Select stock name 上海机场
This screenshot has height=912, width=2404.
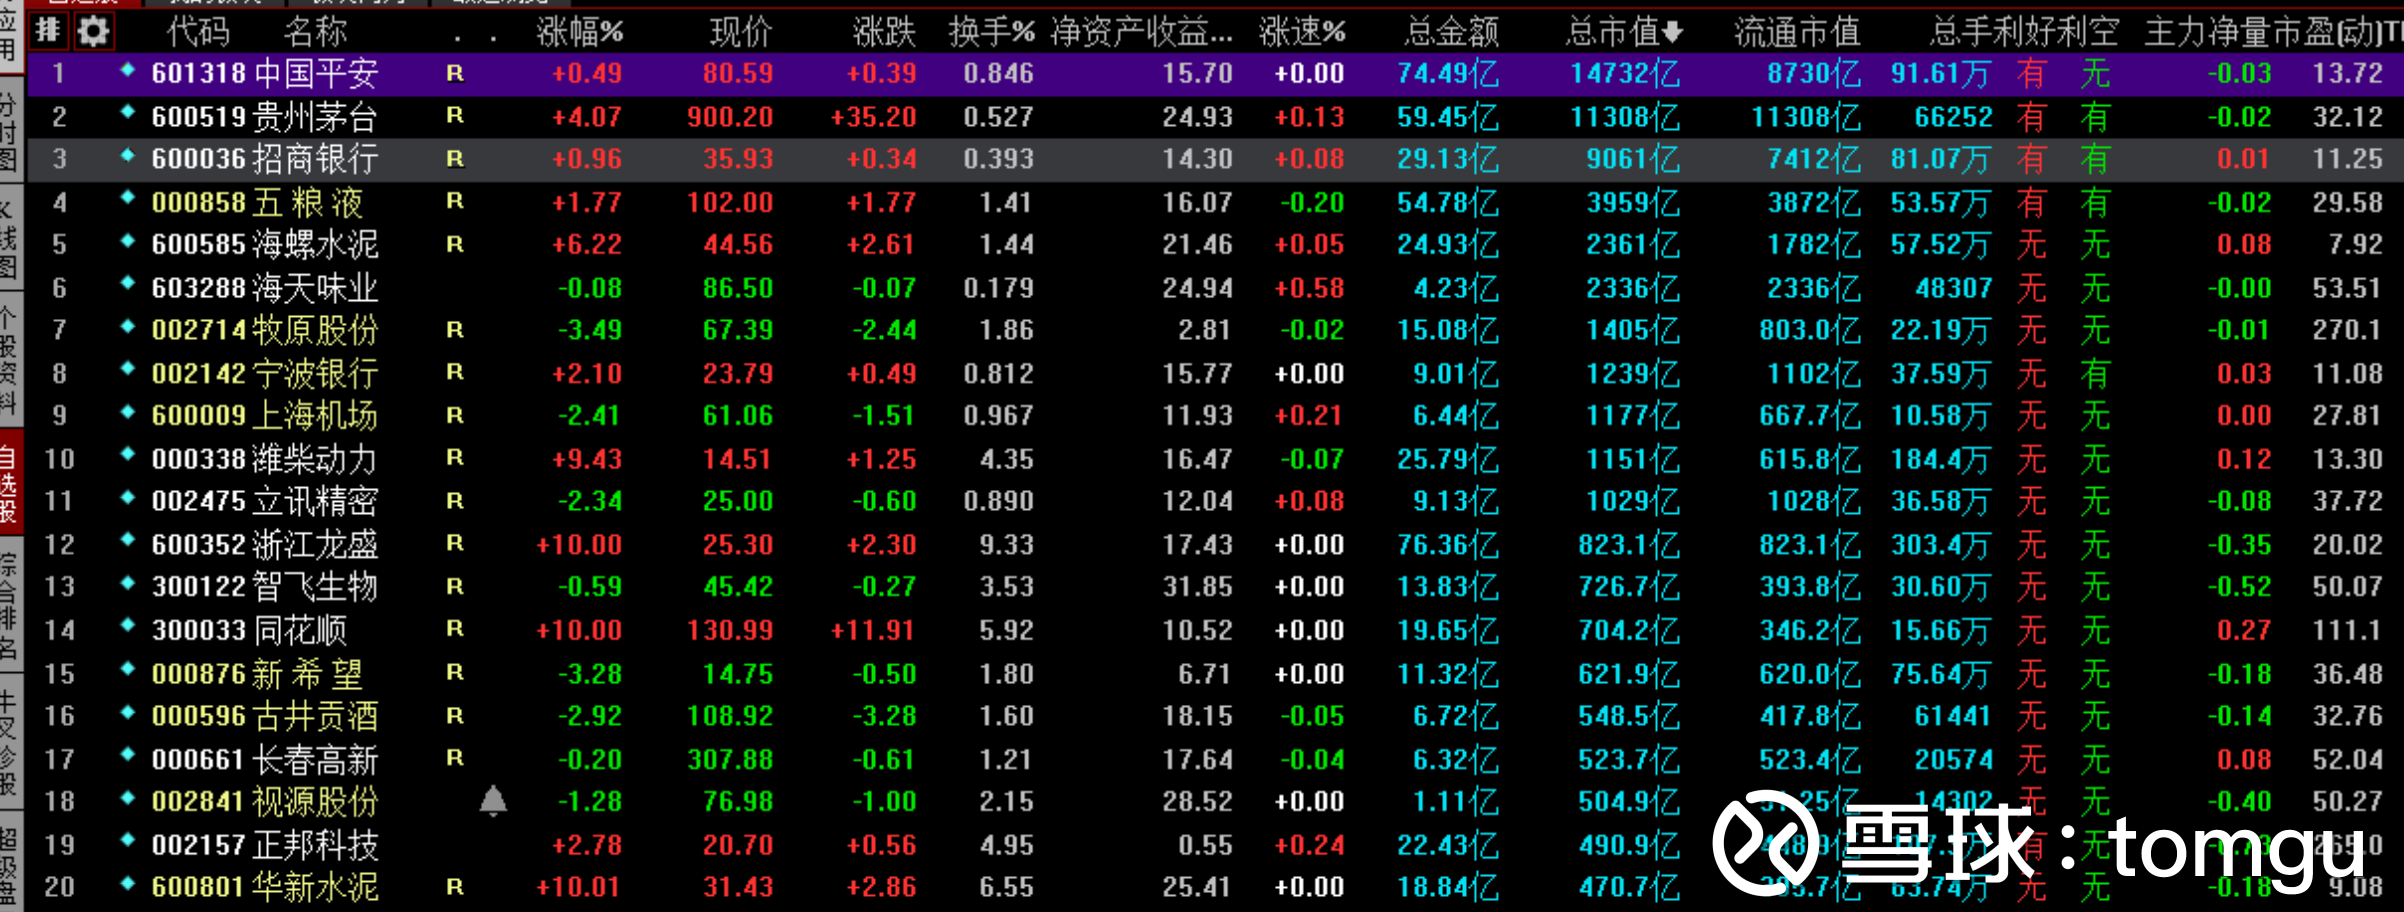coord(315,415)
